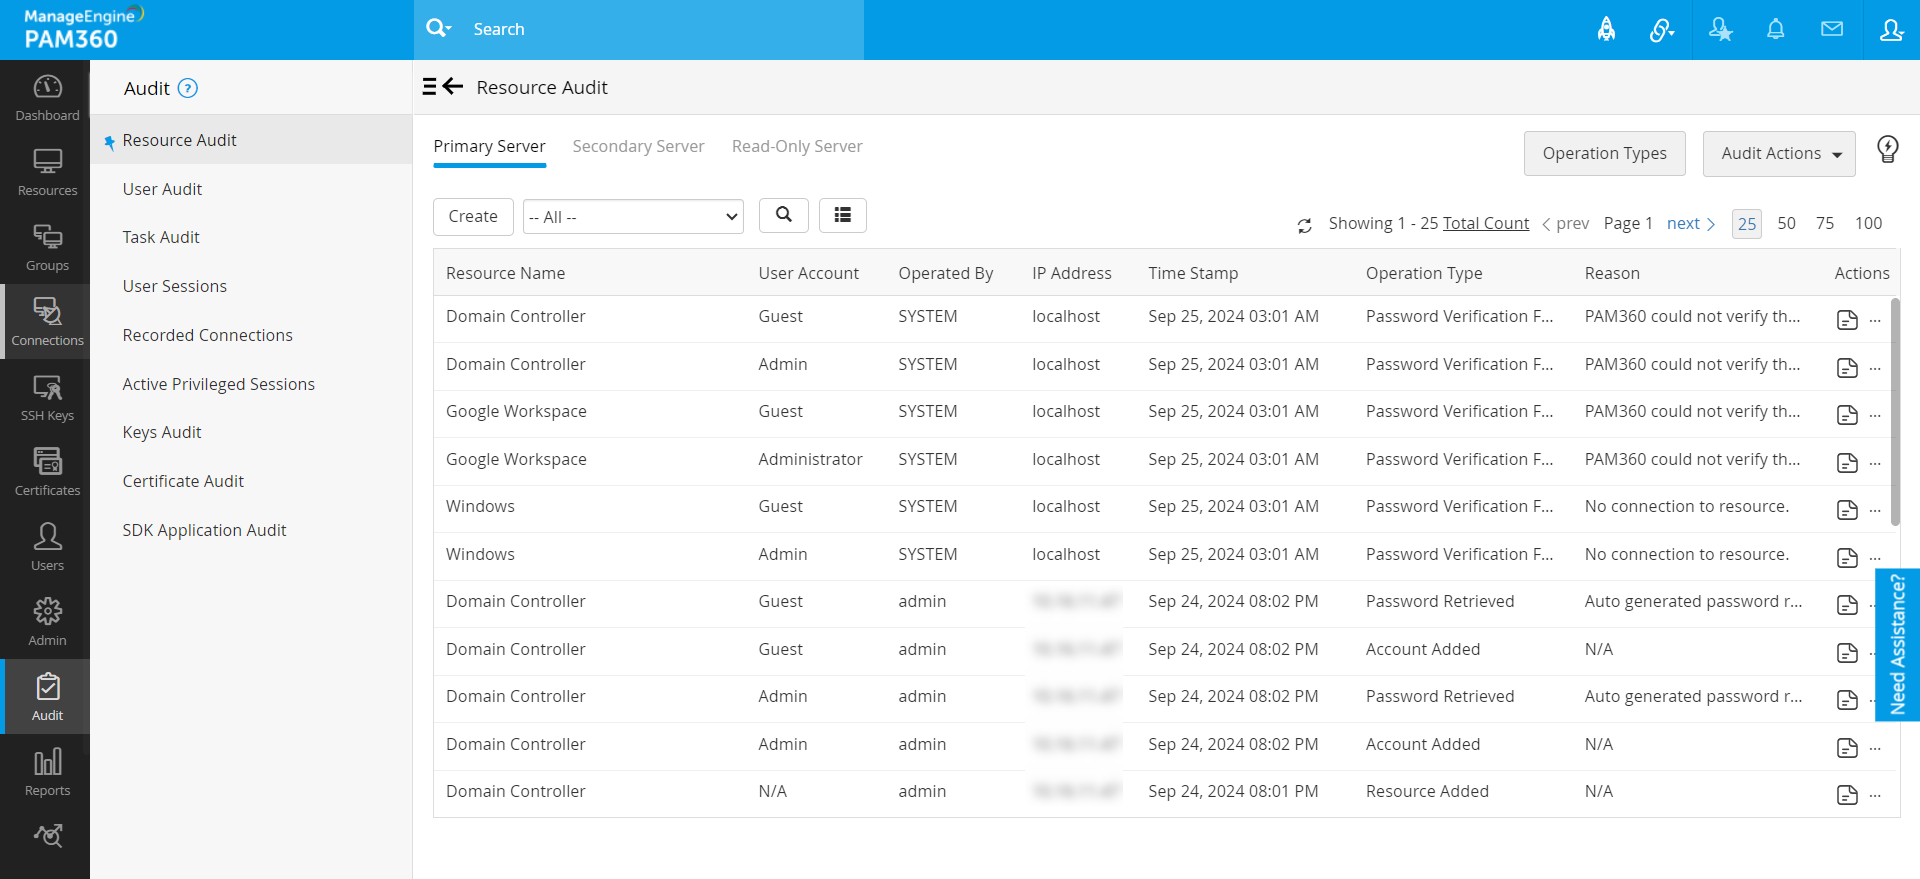This screenshot has height=879, width=1920.
Task: Refresh the audit list with reload icon
Action: pos(1304,225)
